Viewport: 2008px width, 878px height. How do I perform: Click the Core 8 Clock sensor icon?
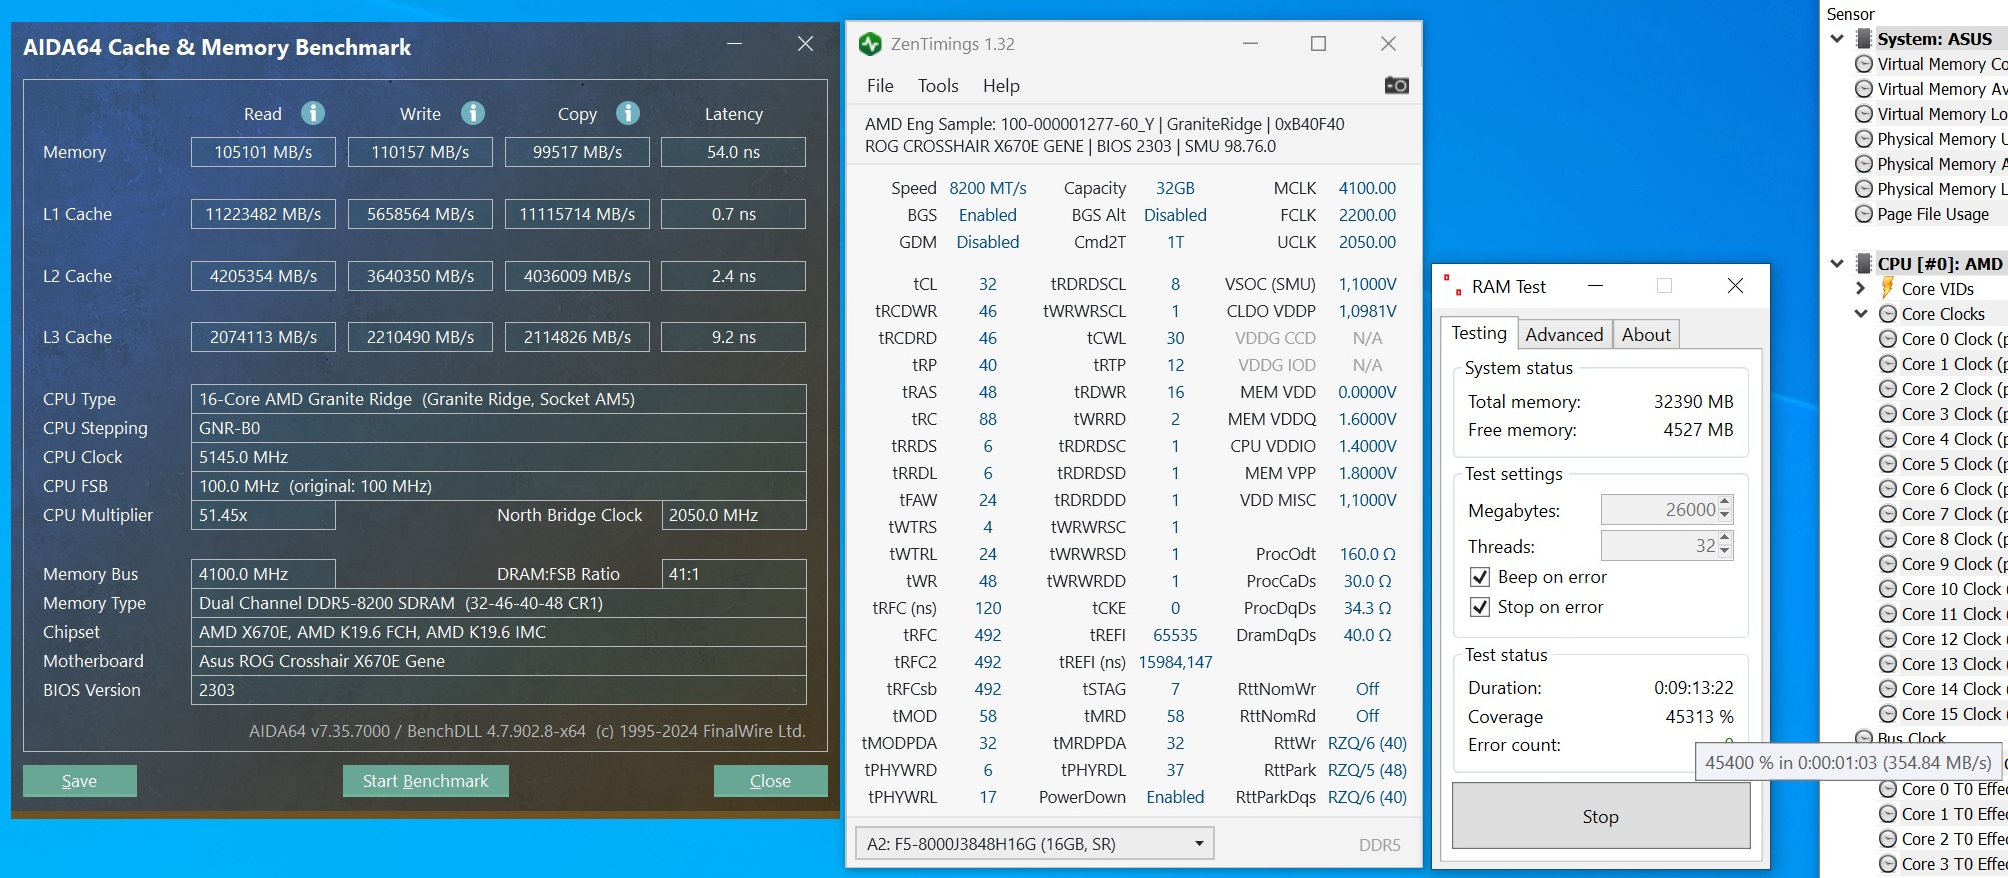(1888, 539)
